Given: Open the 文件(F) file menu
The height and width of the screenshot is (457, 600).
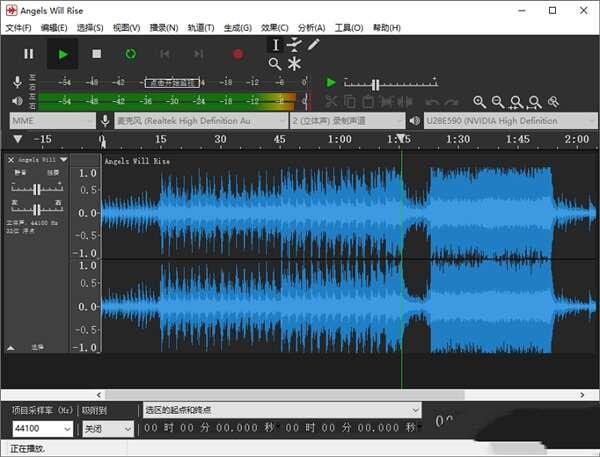Looking at the screenshot, I should click(x=19, y=28).
